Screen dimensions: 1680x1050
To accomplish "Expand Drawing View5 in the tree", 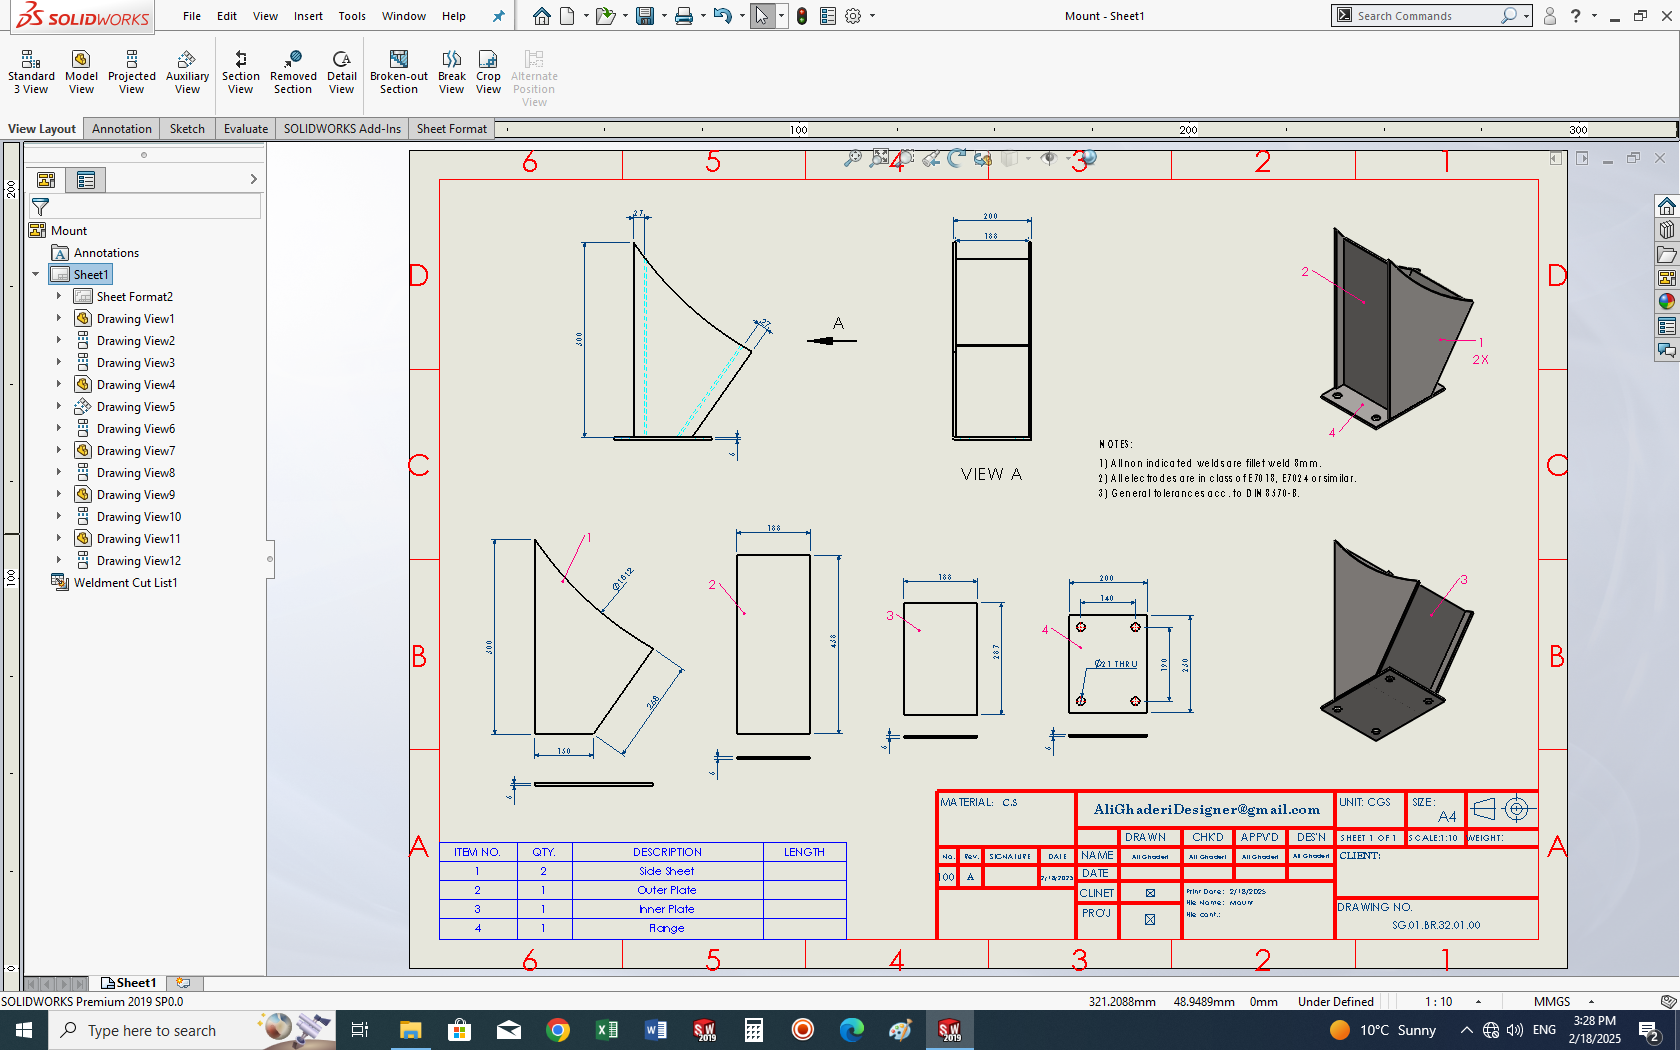I will (x=59, y=407).
